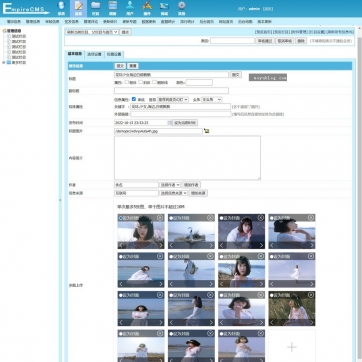The image size is (362, 362).
Task: Click into the content summary textarea
Action: tap(187, 158)
